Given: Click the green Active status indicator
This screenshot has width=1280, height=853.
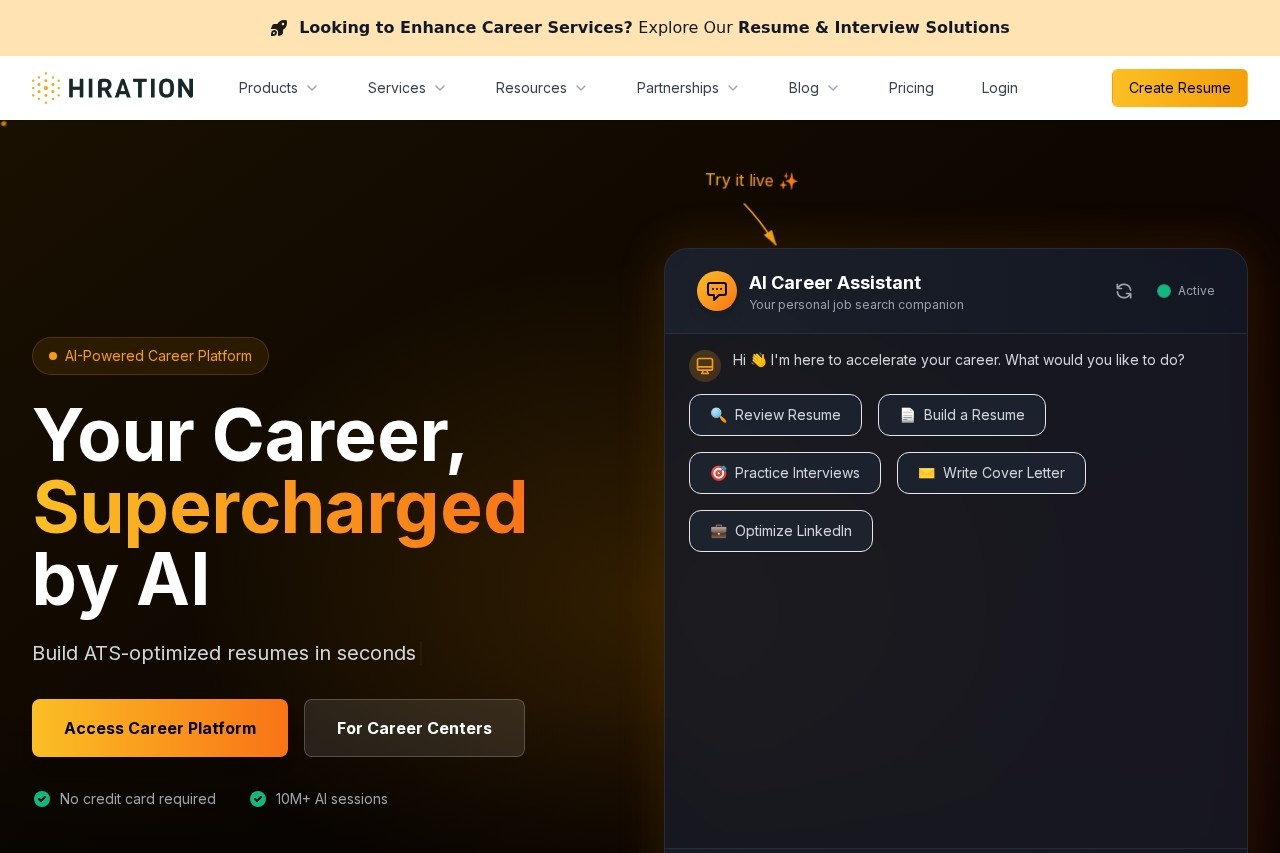Looking at the screenshot, I should click(x=1164, y=291).
